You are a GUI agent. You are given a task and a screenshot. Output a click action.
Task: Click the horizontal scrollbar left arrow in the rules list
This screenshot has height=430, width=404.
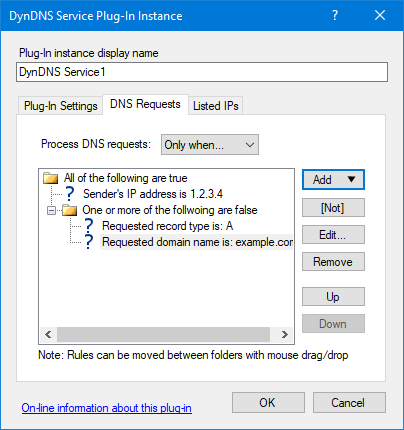[48, 334]
